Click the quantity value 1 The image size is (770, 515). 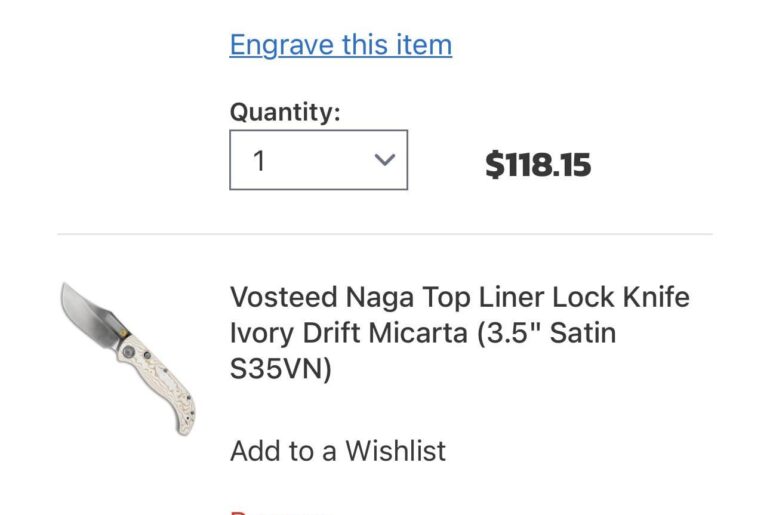pos(259,161)
